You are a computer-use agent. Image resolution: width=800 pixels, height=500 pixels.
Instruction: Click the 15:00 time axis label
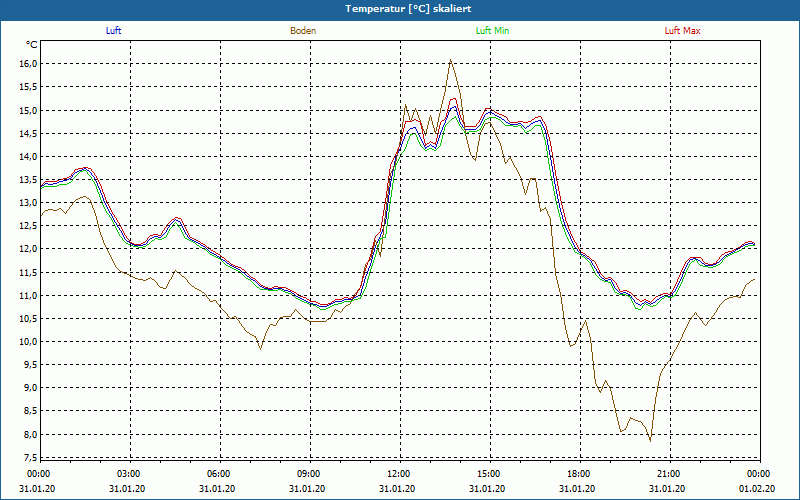(490, 474)
